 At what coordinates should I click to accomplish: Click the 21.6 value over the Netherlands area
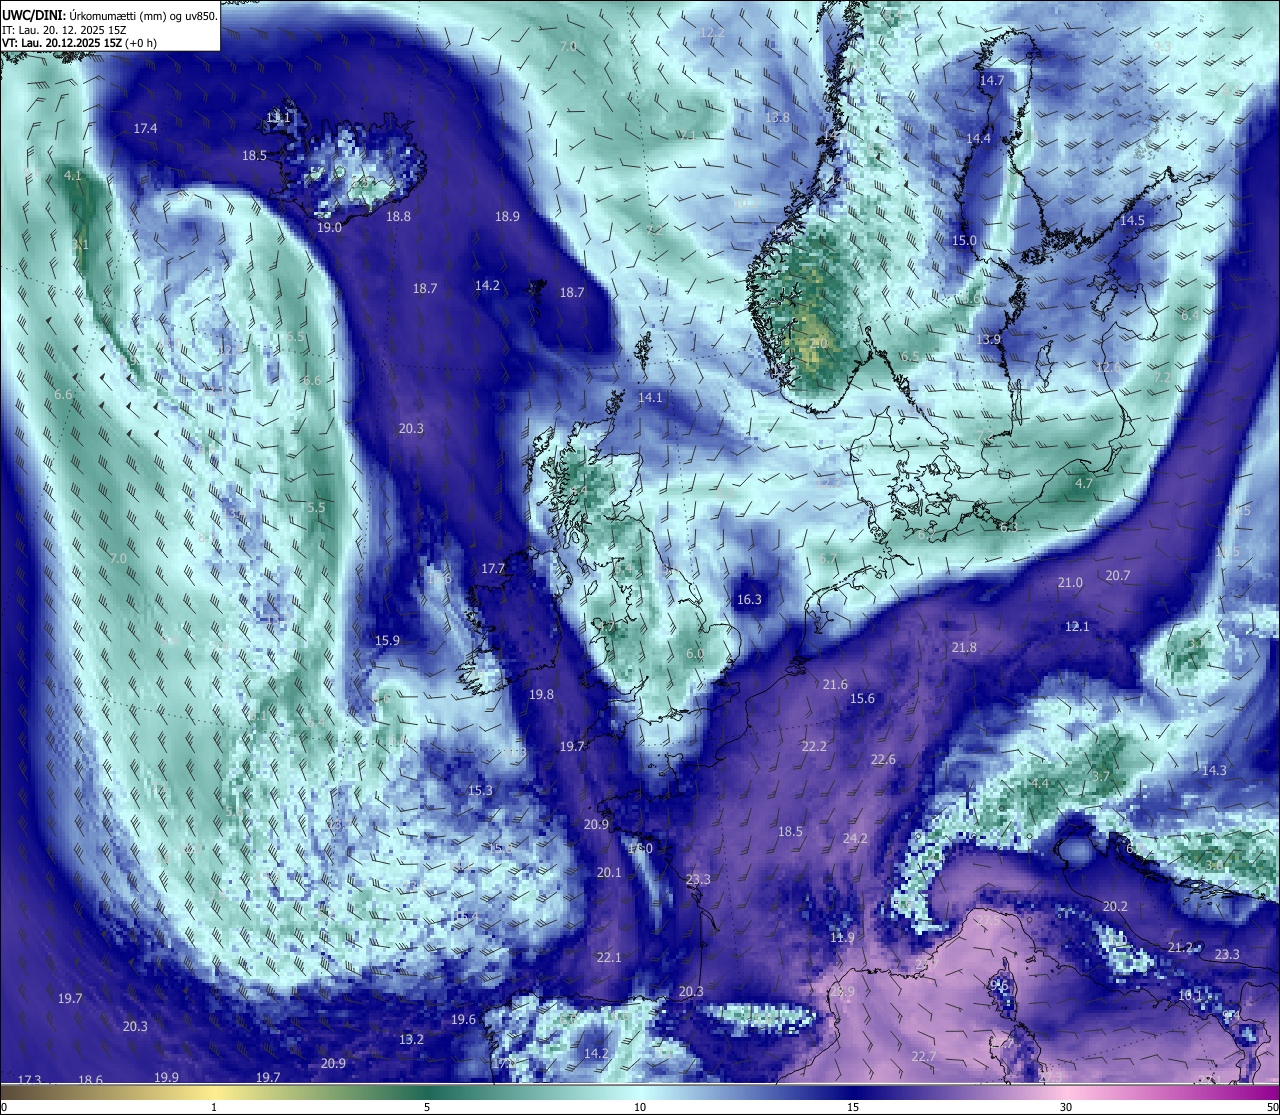tap(835, 684)
